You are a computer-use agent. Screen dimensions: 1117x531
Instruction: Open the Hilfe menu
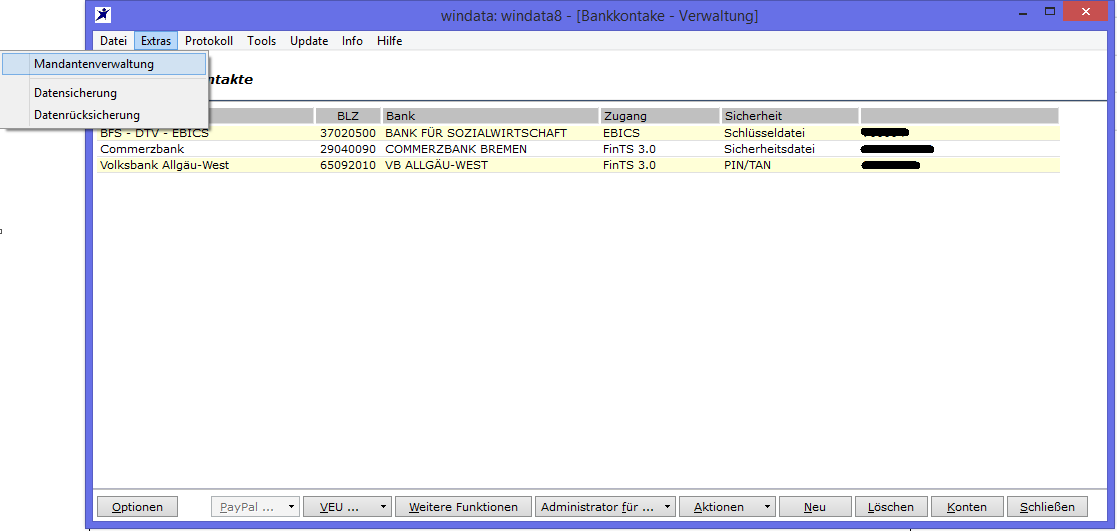[390, 41]
